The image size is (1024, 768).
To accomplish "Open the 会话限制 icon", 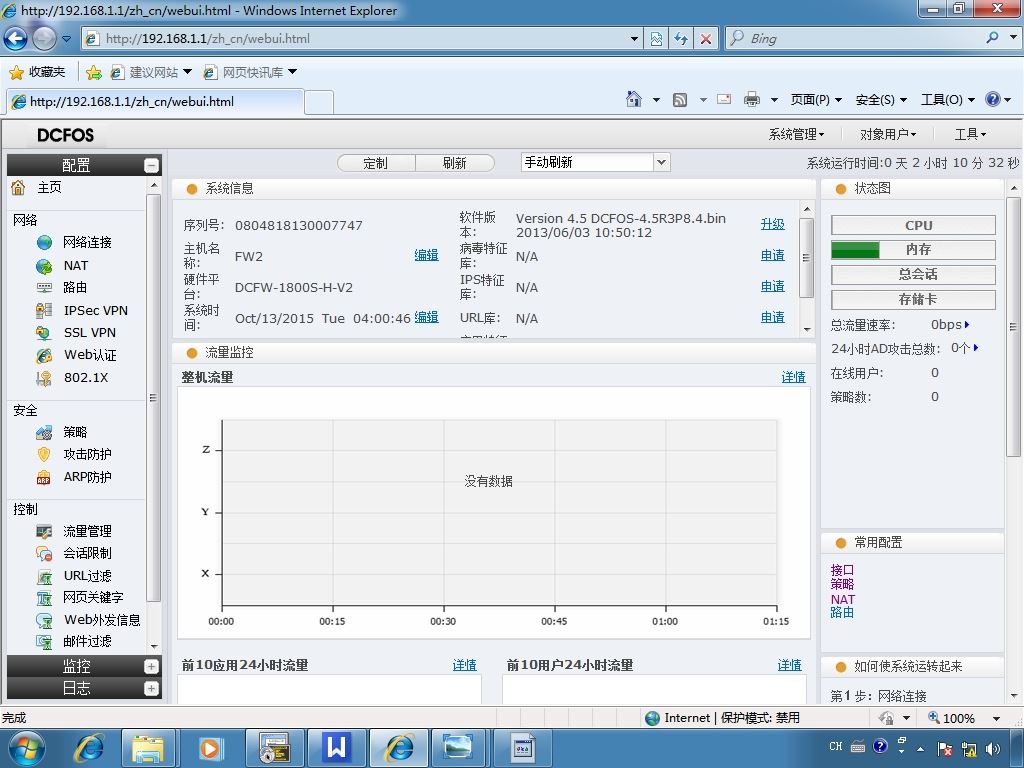I will (x=44, y=553).
